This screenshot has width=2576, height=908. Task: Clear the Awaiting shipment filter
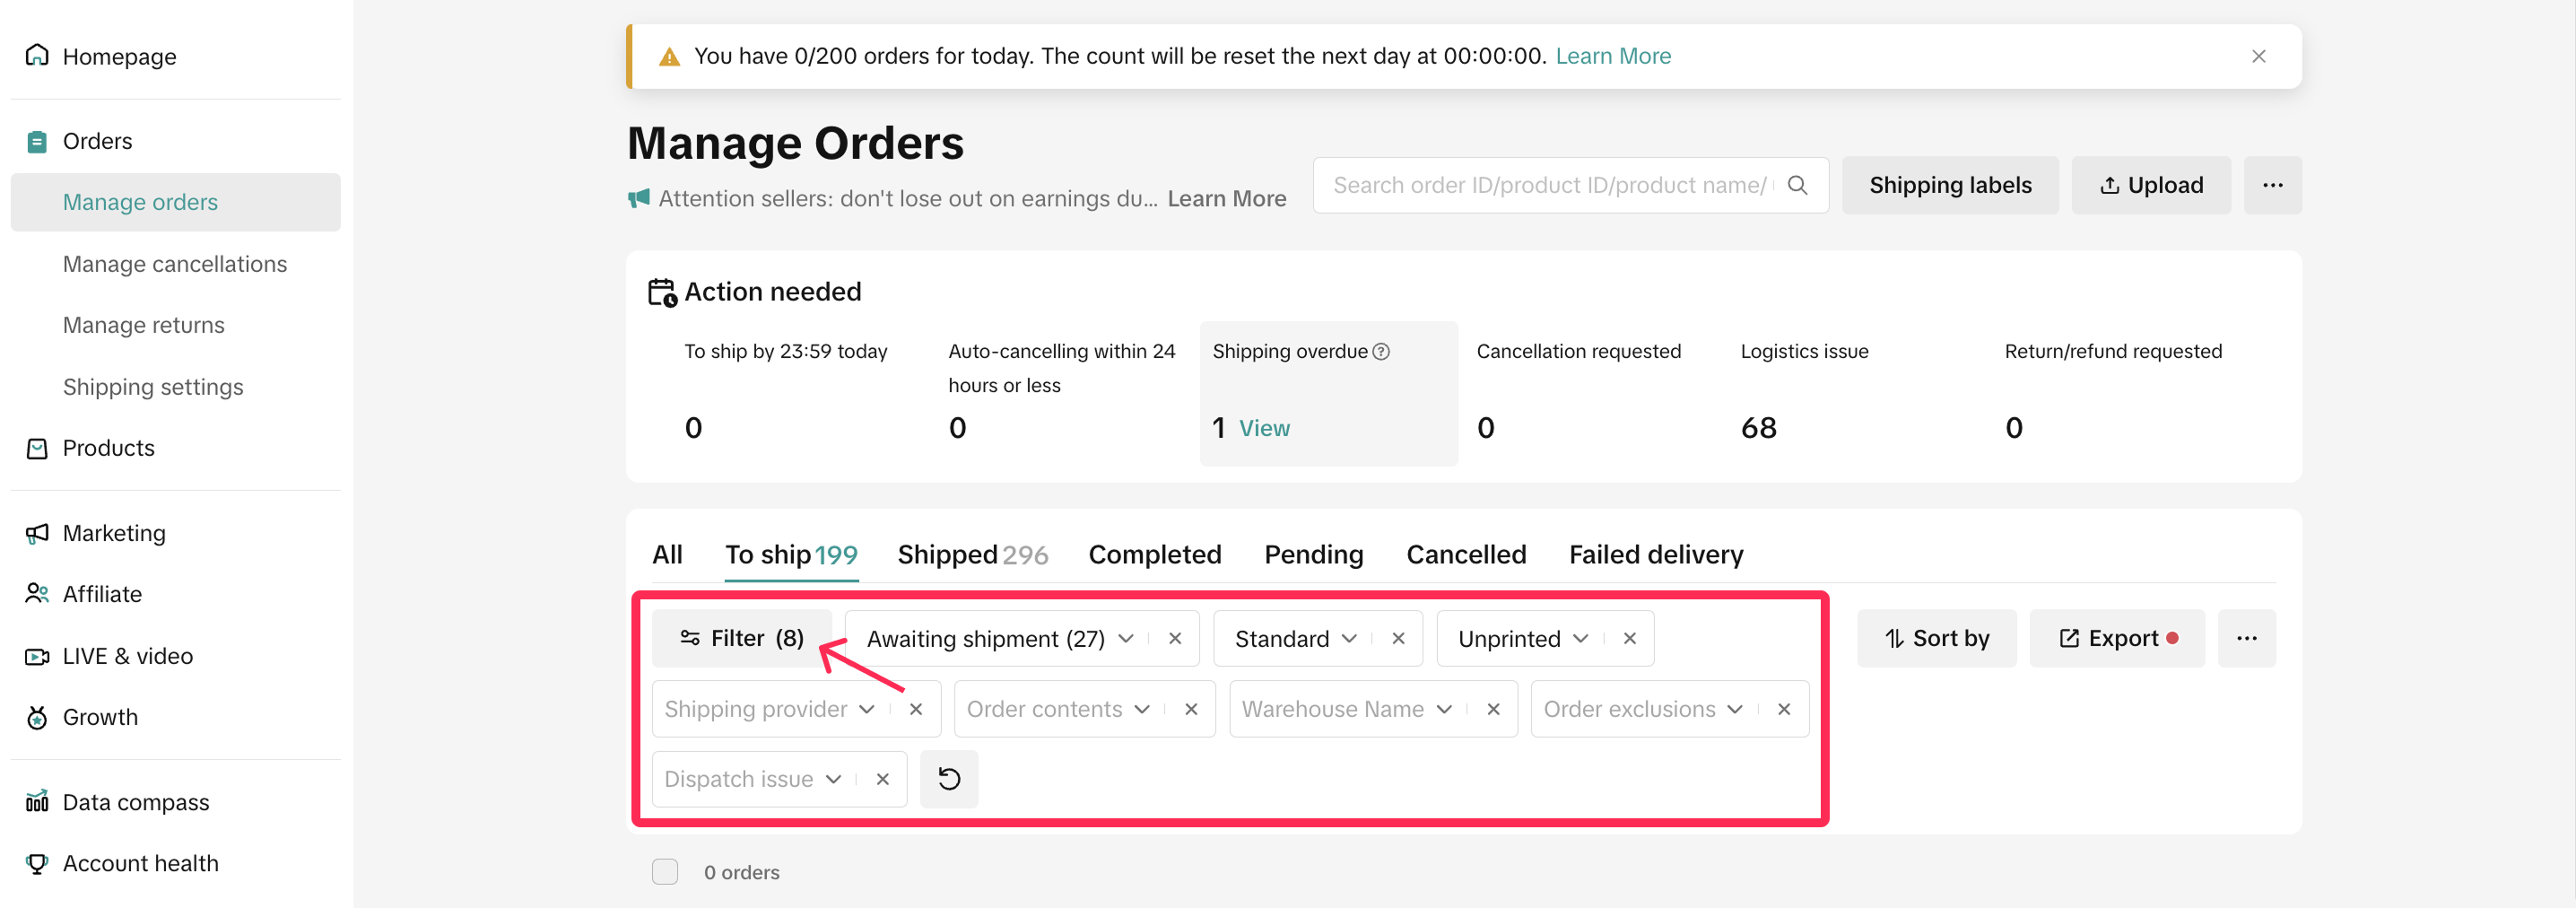click(x=1175, y=638)
